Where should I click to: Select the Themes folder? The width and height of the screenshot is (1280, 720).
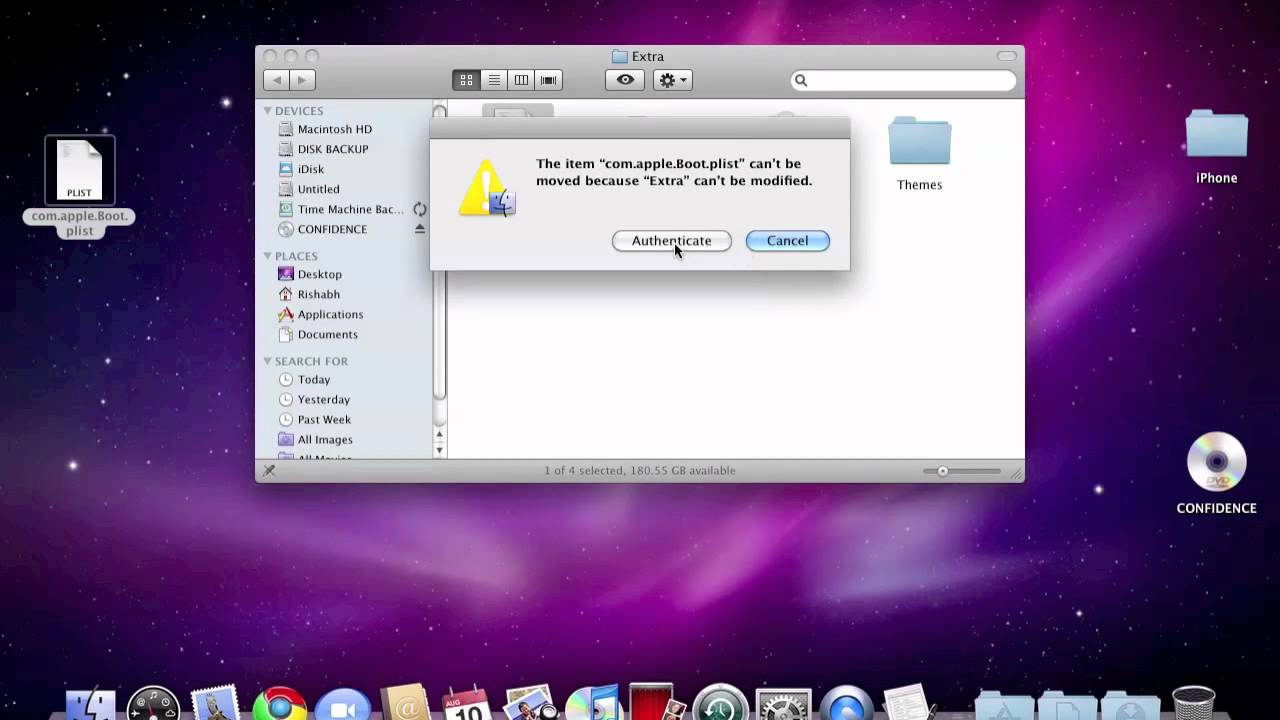(919, 153)
